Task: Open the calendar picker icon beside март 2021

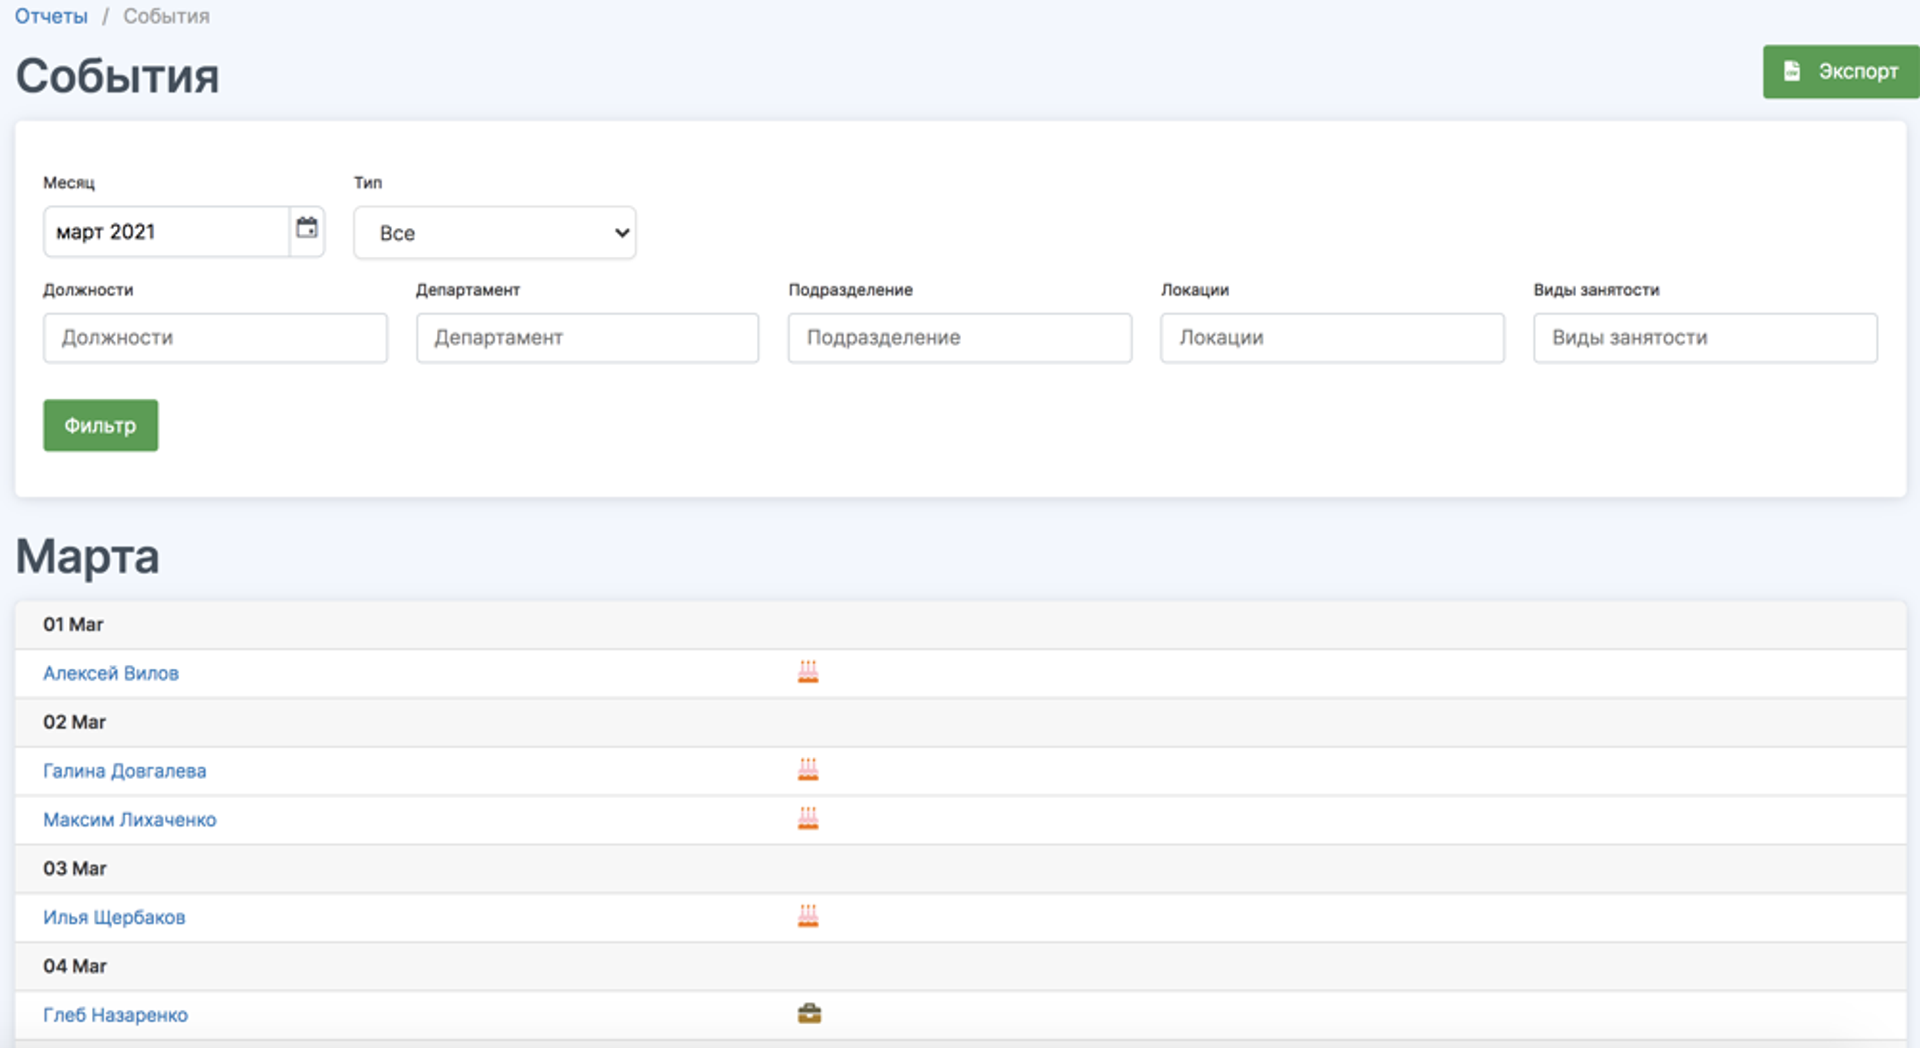Action: pos(307,229)
